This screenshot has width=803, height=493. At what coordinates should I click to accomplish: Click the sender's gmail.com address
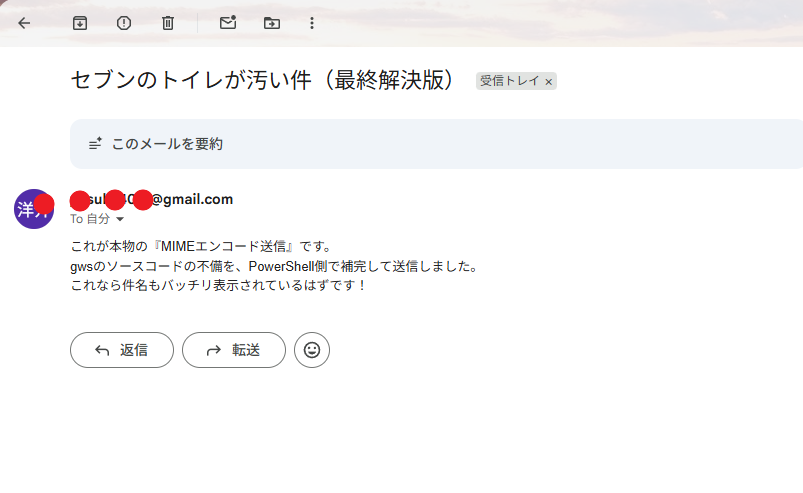point(152,199)
